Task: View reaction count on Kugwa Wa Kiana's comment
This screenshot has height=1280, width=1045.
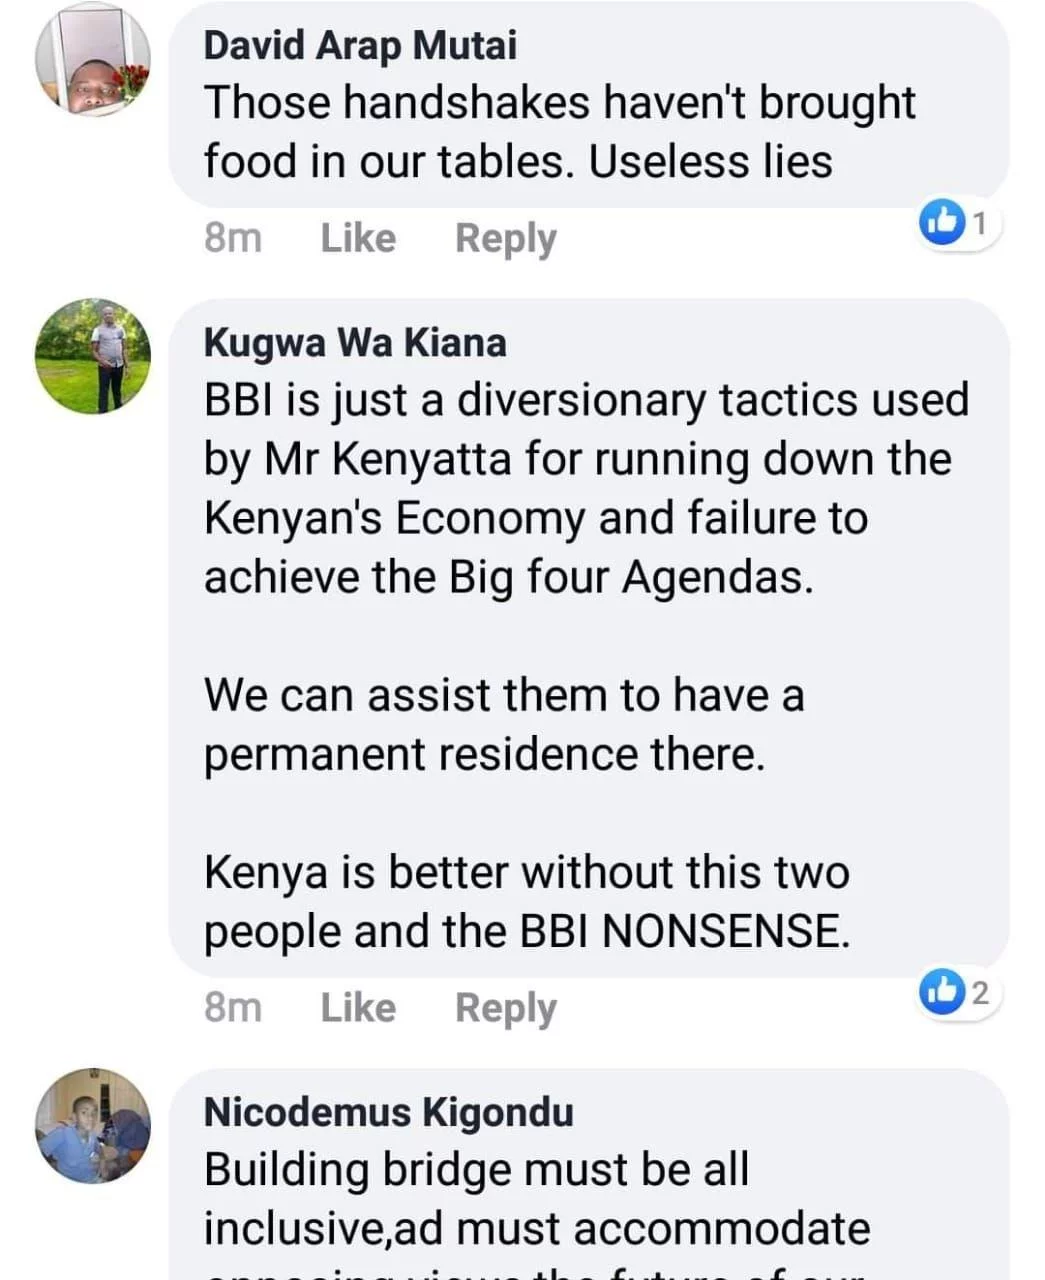Action: click(x=980, y=992)
